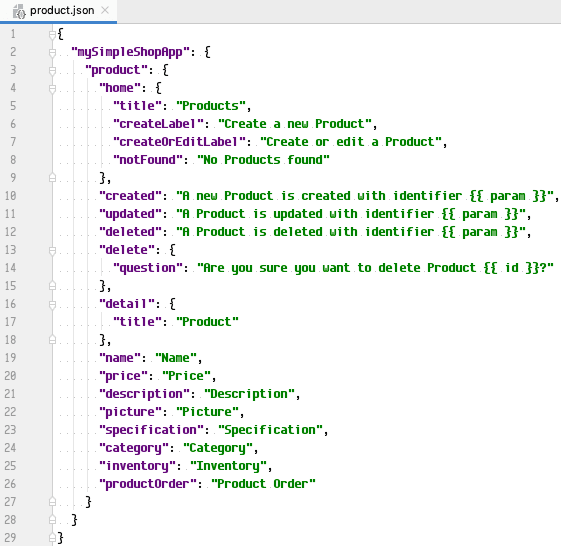Collapse the "delete" block fold marker on line 13
561x546 pixels.
[52, 250]
